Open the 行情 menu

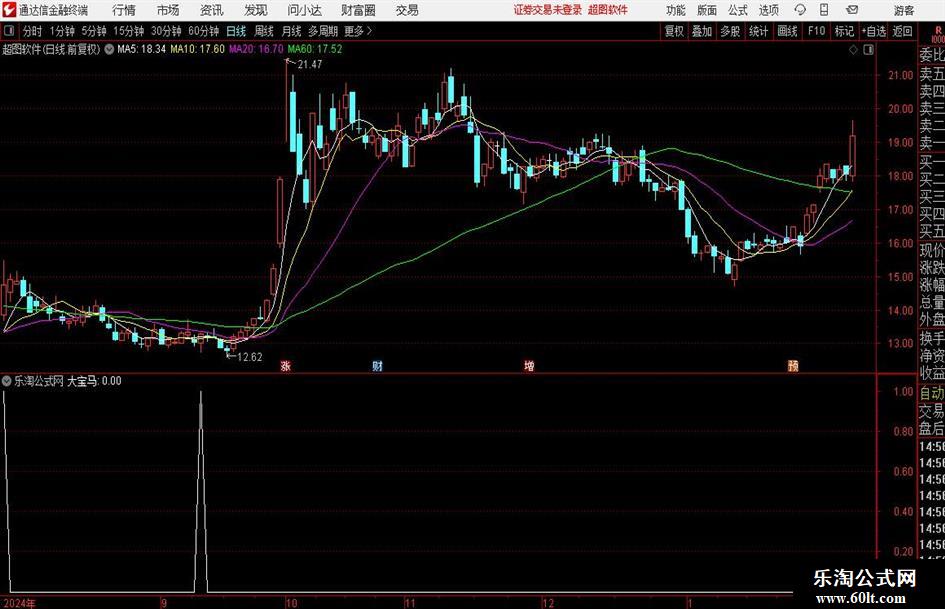coord(124,10)
